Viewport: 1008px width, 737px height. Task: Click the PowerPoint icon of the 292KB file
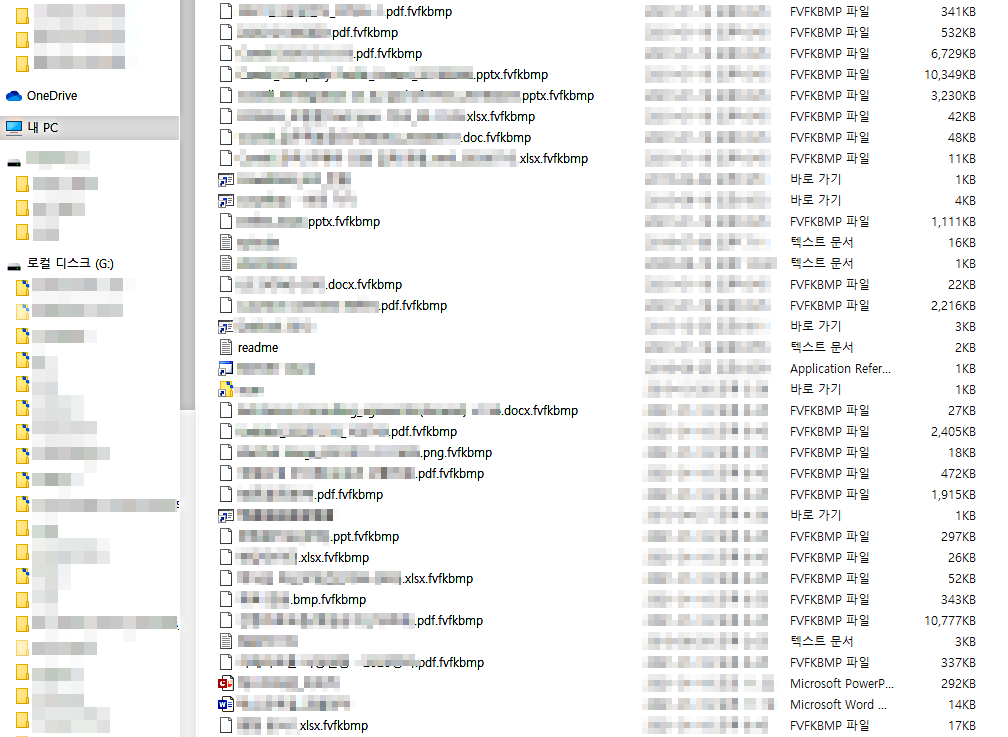pos(226,683)
